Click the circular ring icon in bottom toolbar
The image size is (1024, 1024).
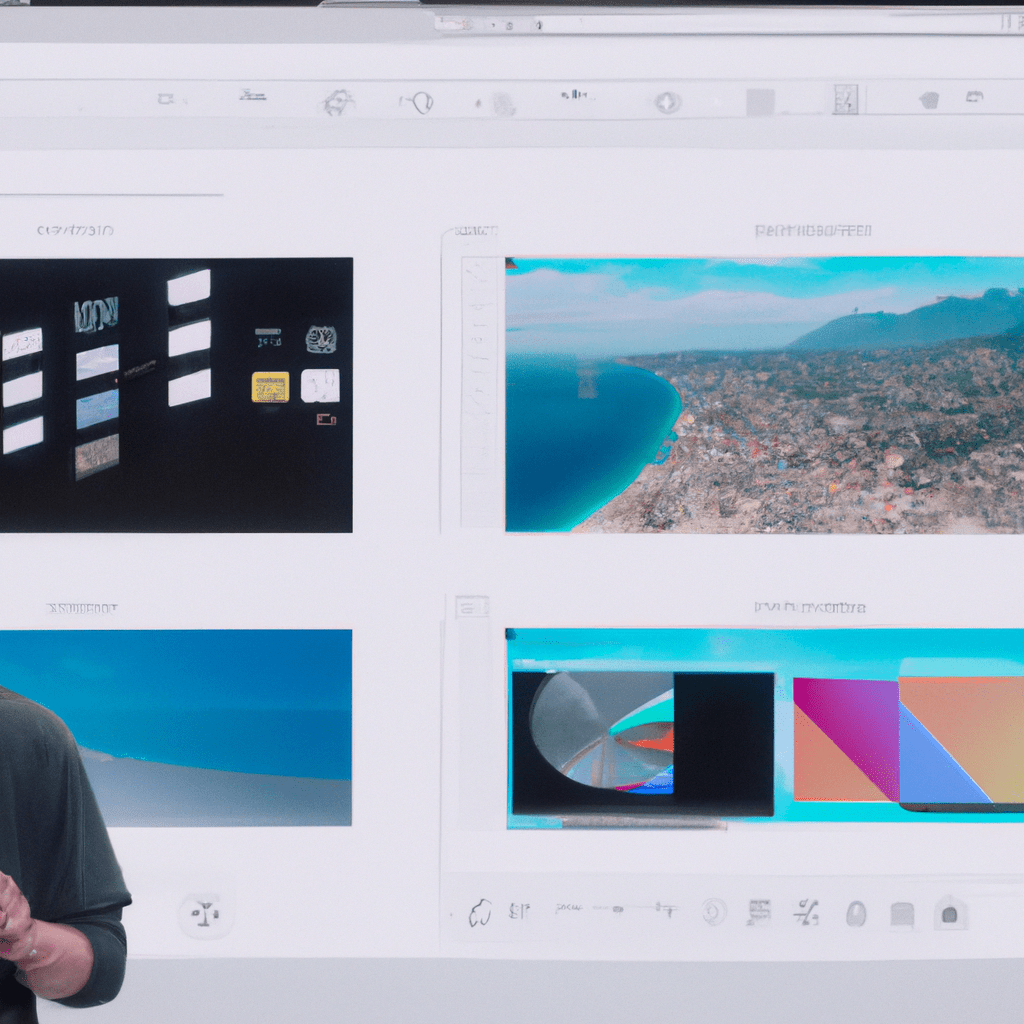[714, 912]
